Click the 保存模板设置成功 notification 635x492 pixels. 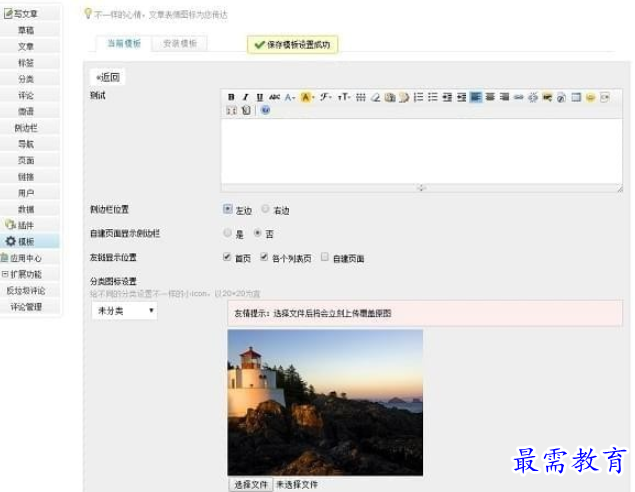click(292, 45)
